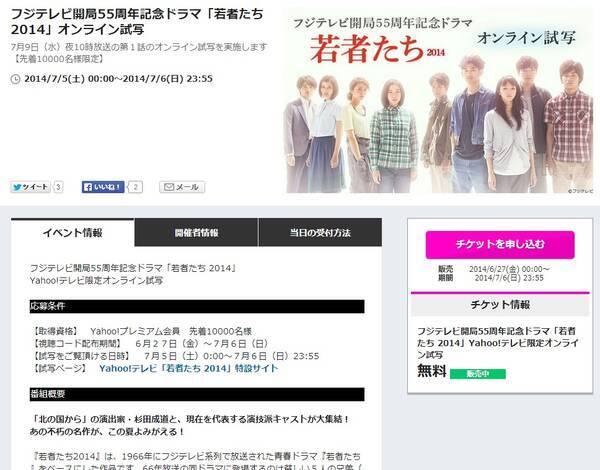The image size is (600, 470).
Task: Click the 応募条件 black section header
Action: [x=197, y=306]
